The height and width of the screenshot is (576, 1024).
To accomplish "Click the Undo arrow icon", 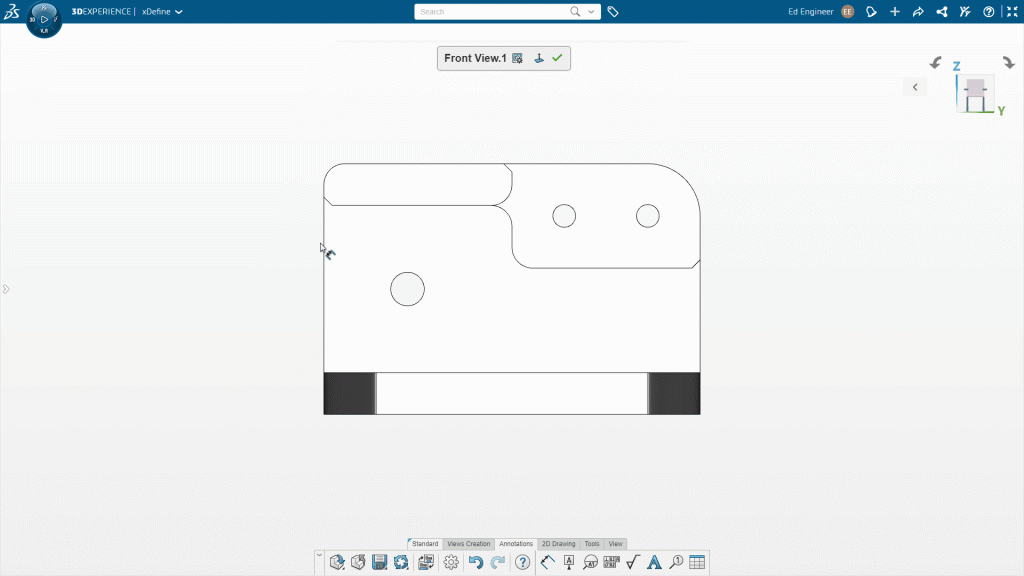I will pyautogui.click(x=476, y=562).
